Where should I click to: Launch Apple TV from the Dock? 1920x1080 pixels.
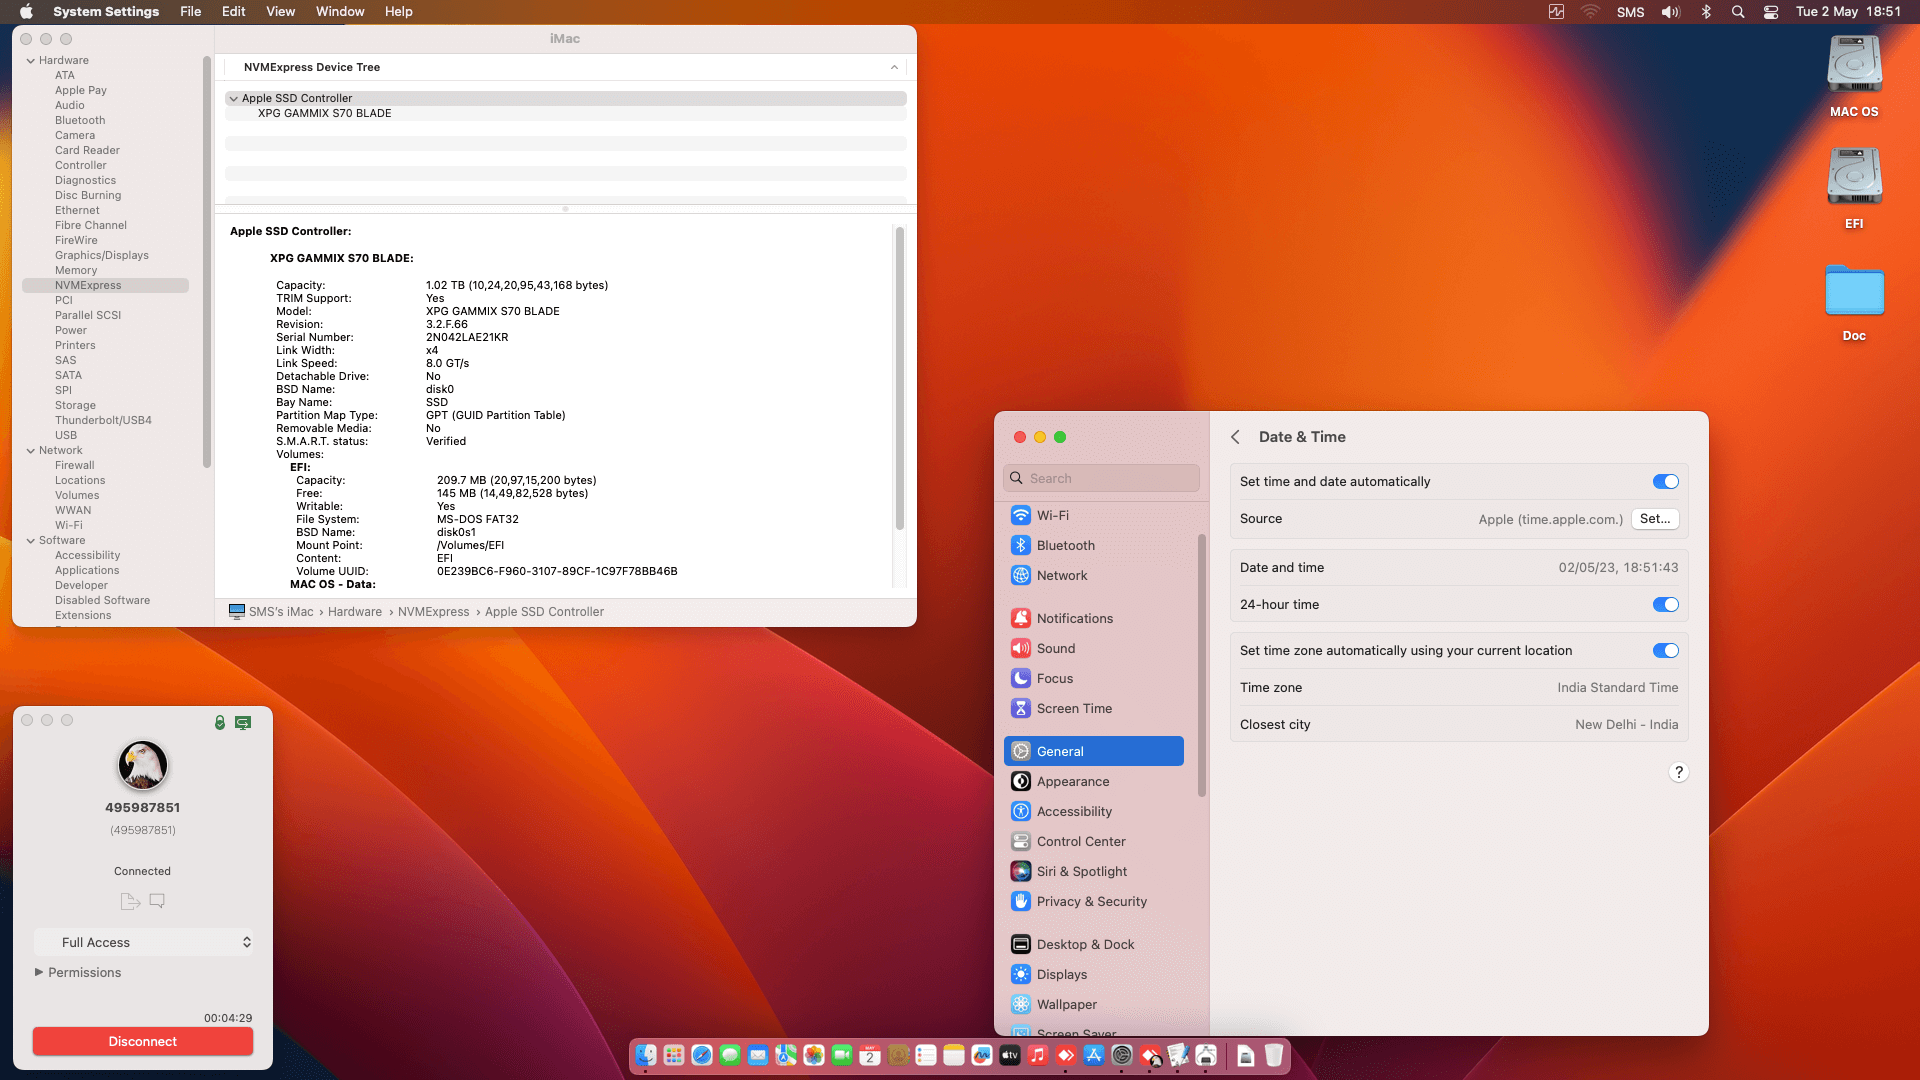pos(1010,1055)
